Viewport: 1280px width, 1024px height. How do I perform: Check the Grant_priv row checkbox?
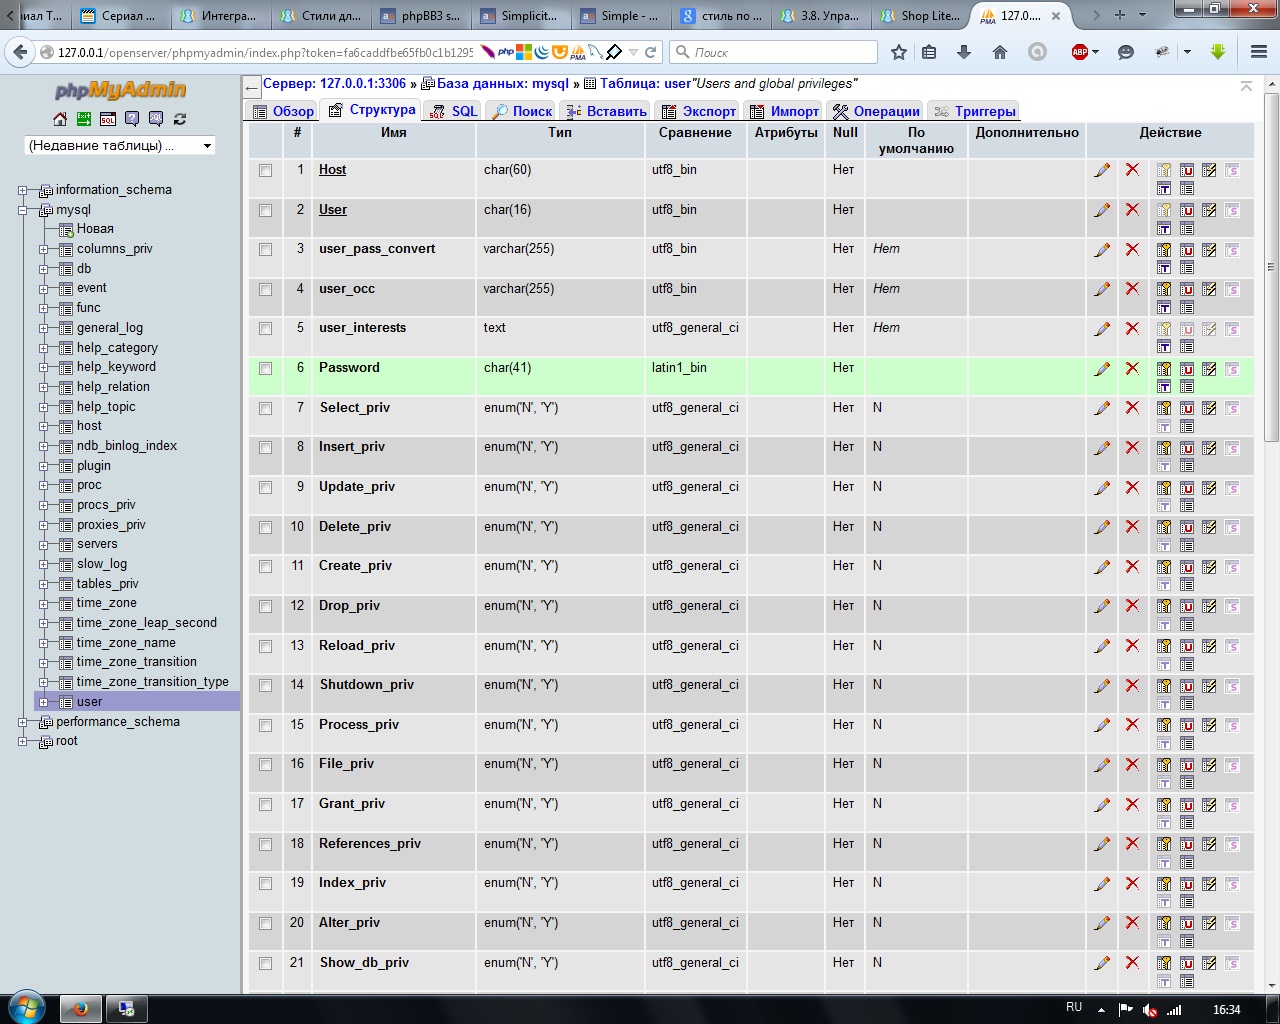point(265,805)
